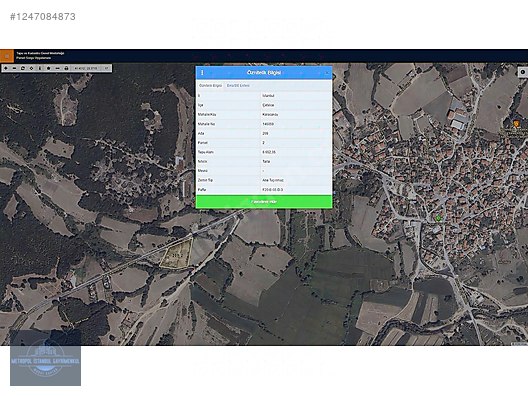The image size is (528, 396).
Task: Click the İl value "İstanbul"
Action: coord(268,96)
